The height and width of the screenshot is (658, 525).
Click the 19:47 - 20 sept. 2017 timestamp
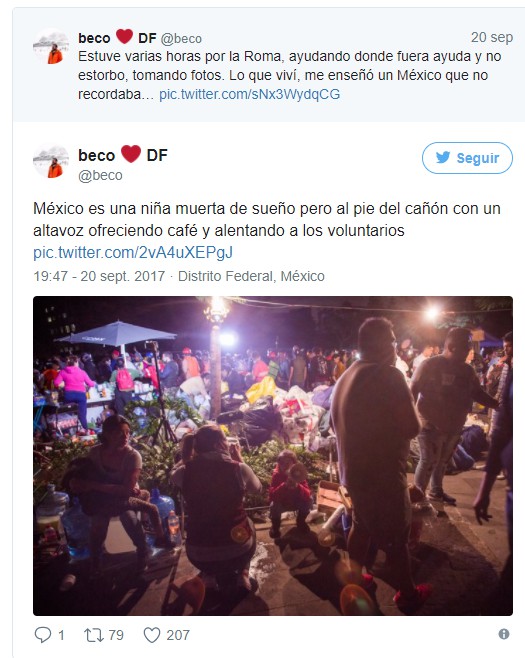tap(99, 276)
